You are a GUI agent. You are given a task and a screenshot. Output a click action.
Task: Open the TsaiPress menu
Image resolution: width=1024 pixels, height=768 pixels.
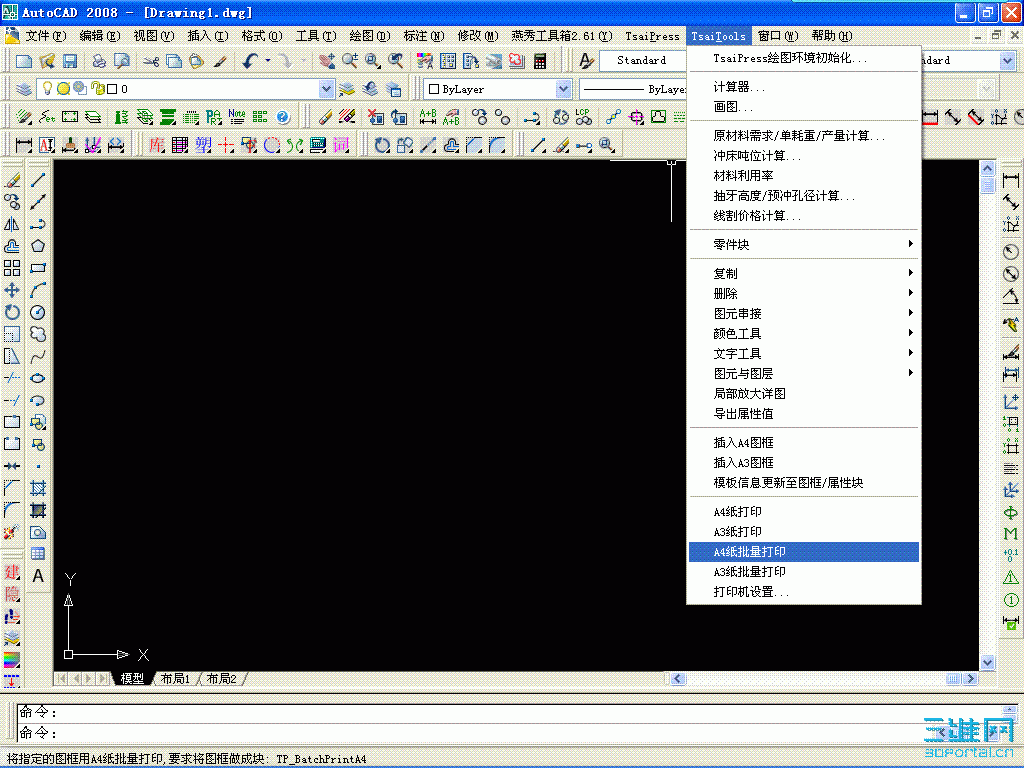pos(652,36)
